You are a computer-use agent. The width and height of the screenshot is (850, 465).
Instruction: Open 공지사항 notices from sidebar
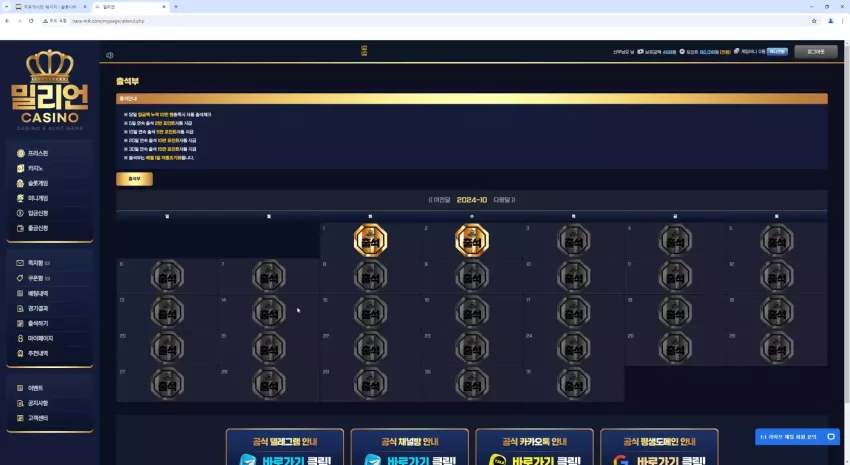37,403
